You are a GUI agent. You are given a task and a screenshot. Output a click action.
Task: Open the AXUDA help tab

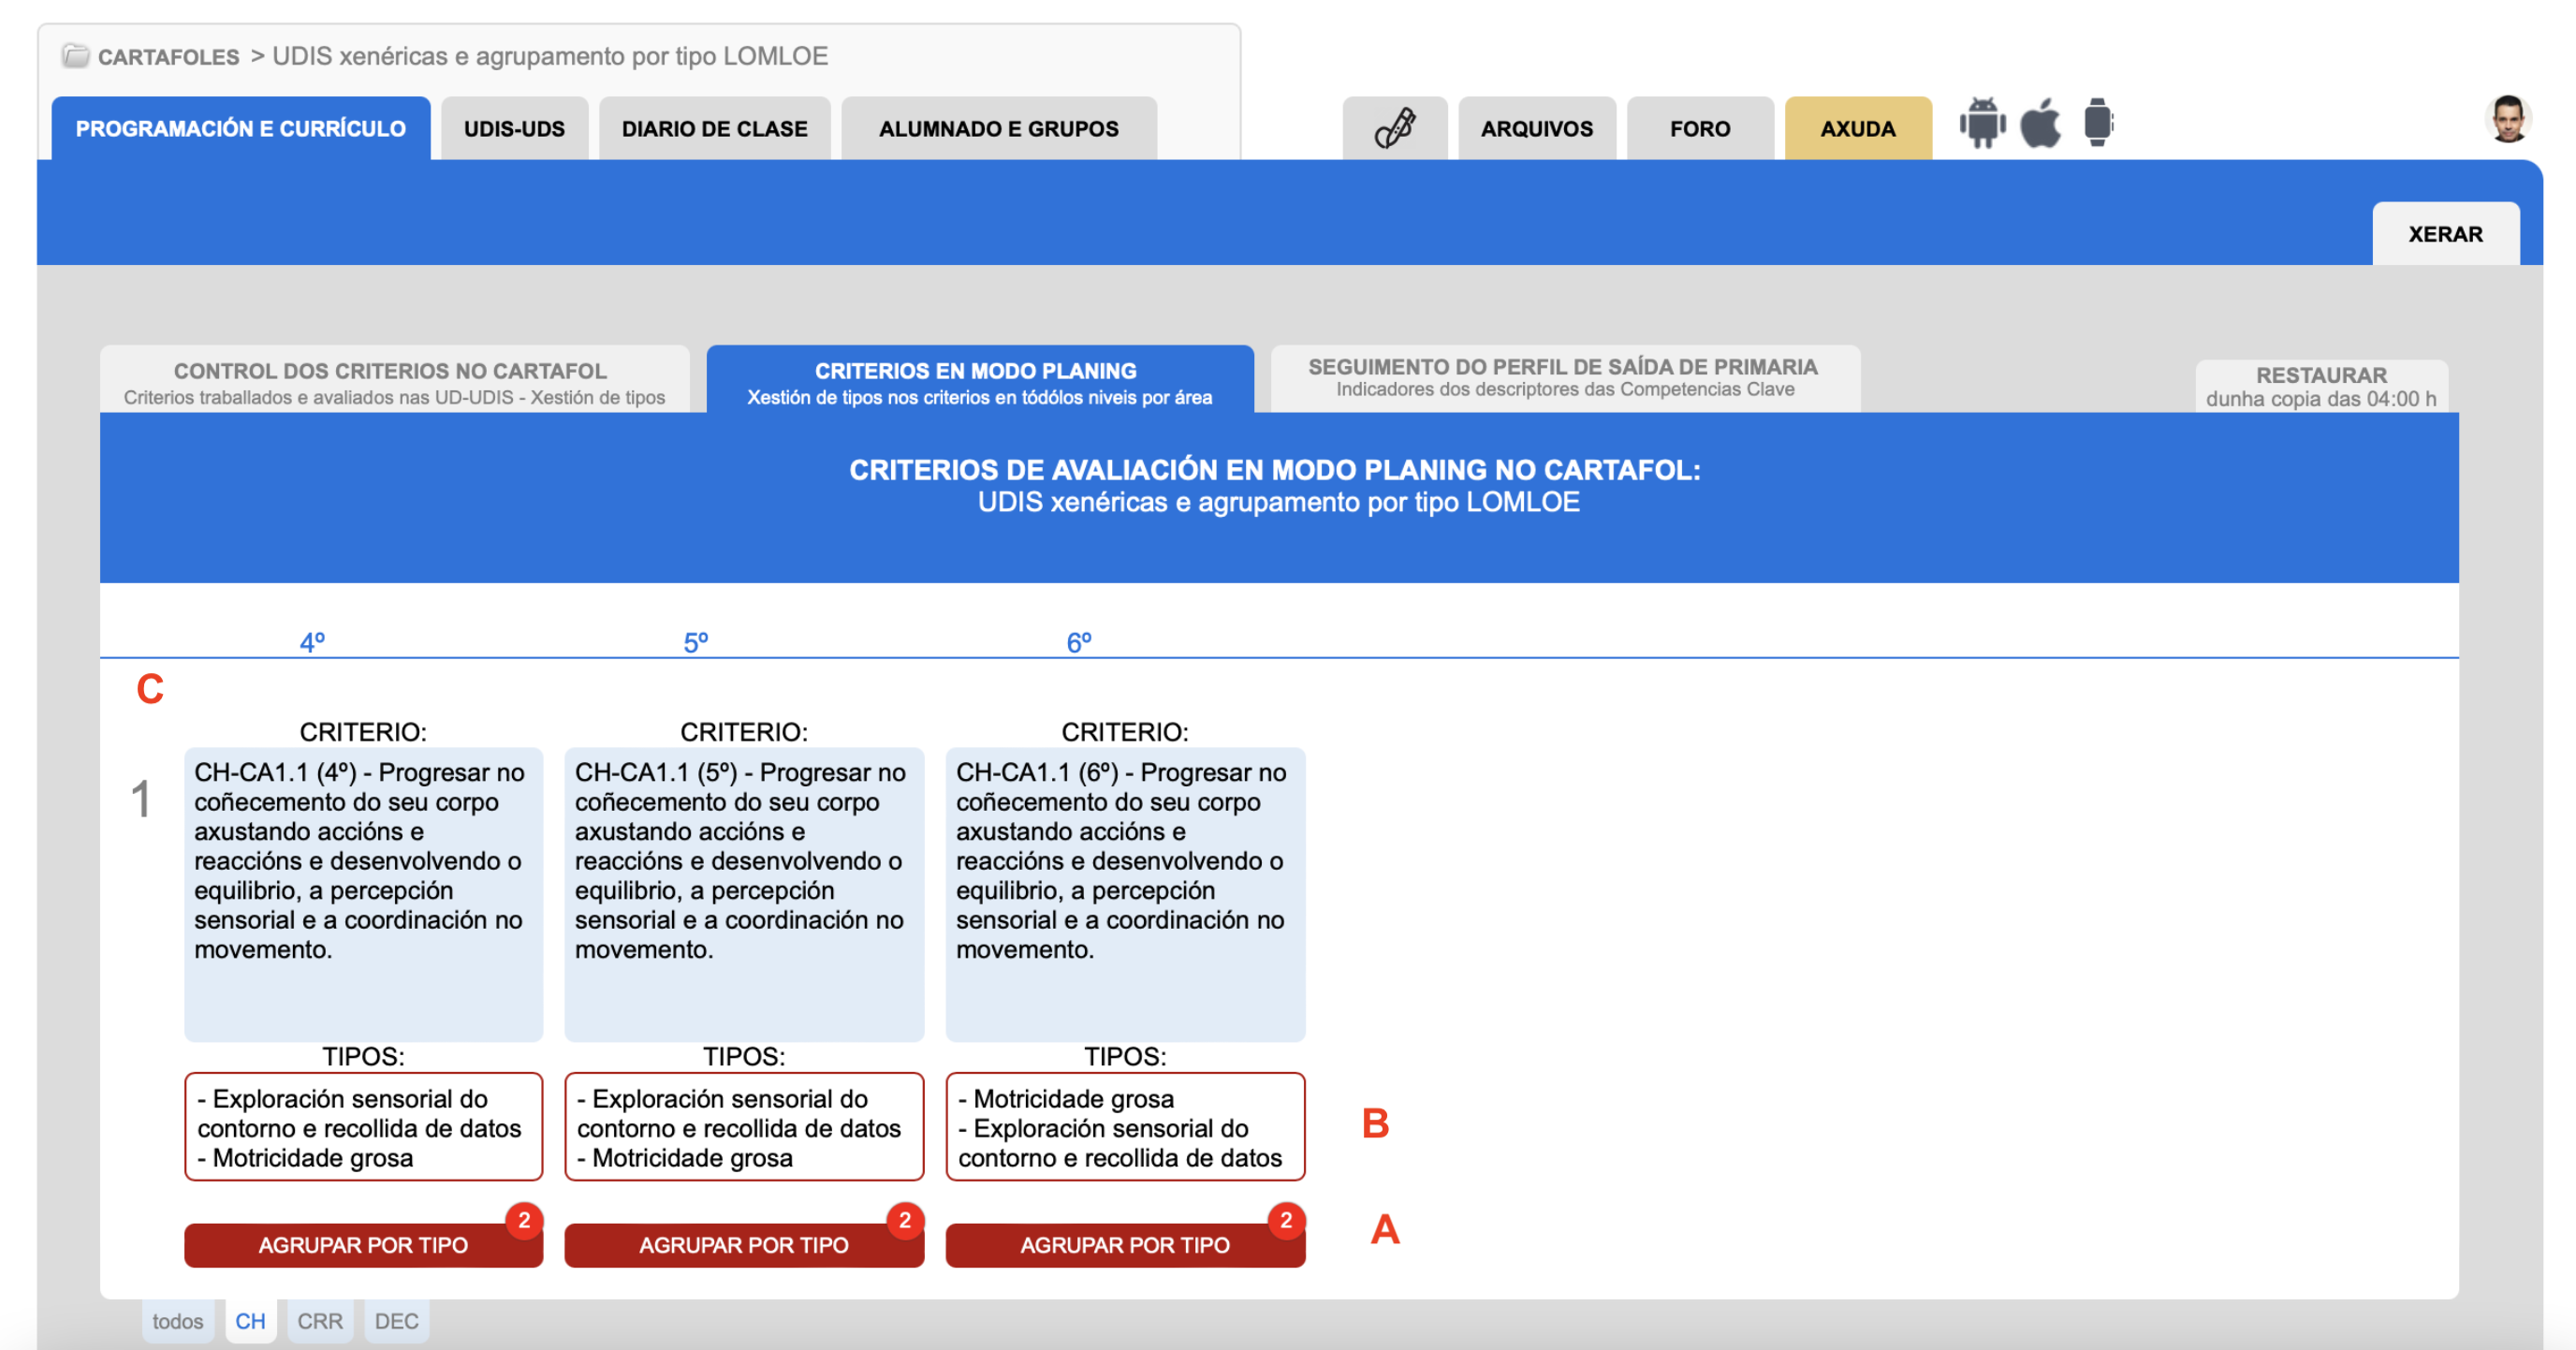pyautogui.click(x=1858, y=128)
